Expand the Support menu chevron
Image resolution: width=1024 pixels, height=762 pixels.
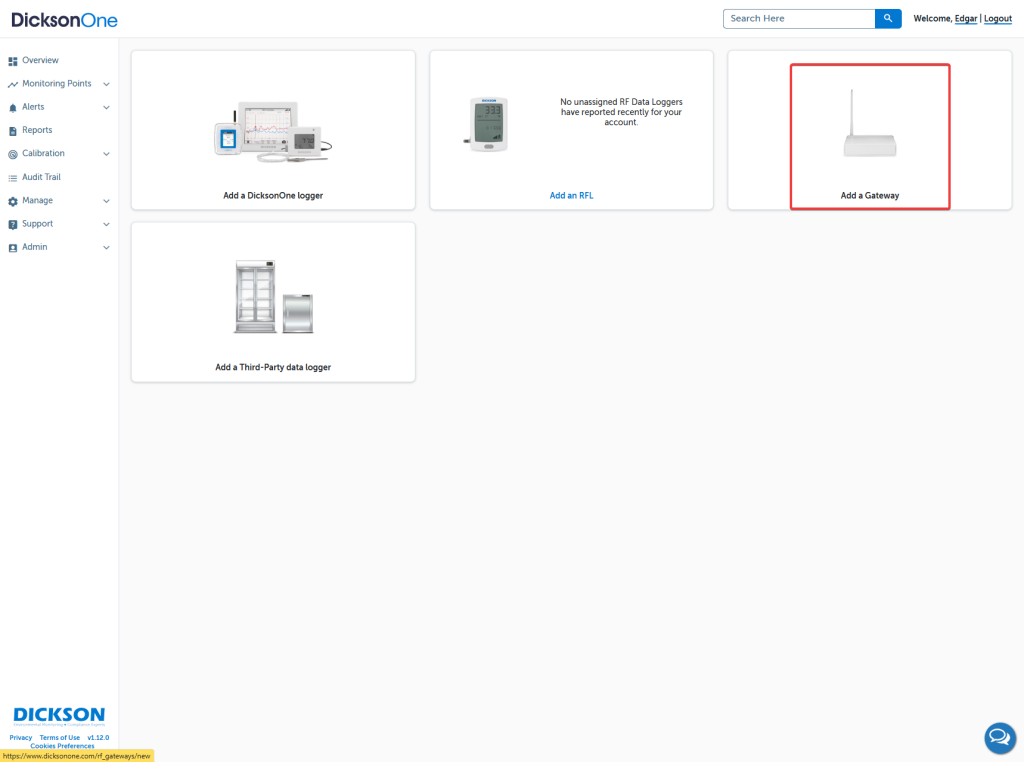(x=106, y=224)
